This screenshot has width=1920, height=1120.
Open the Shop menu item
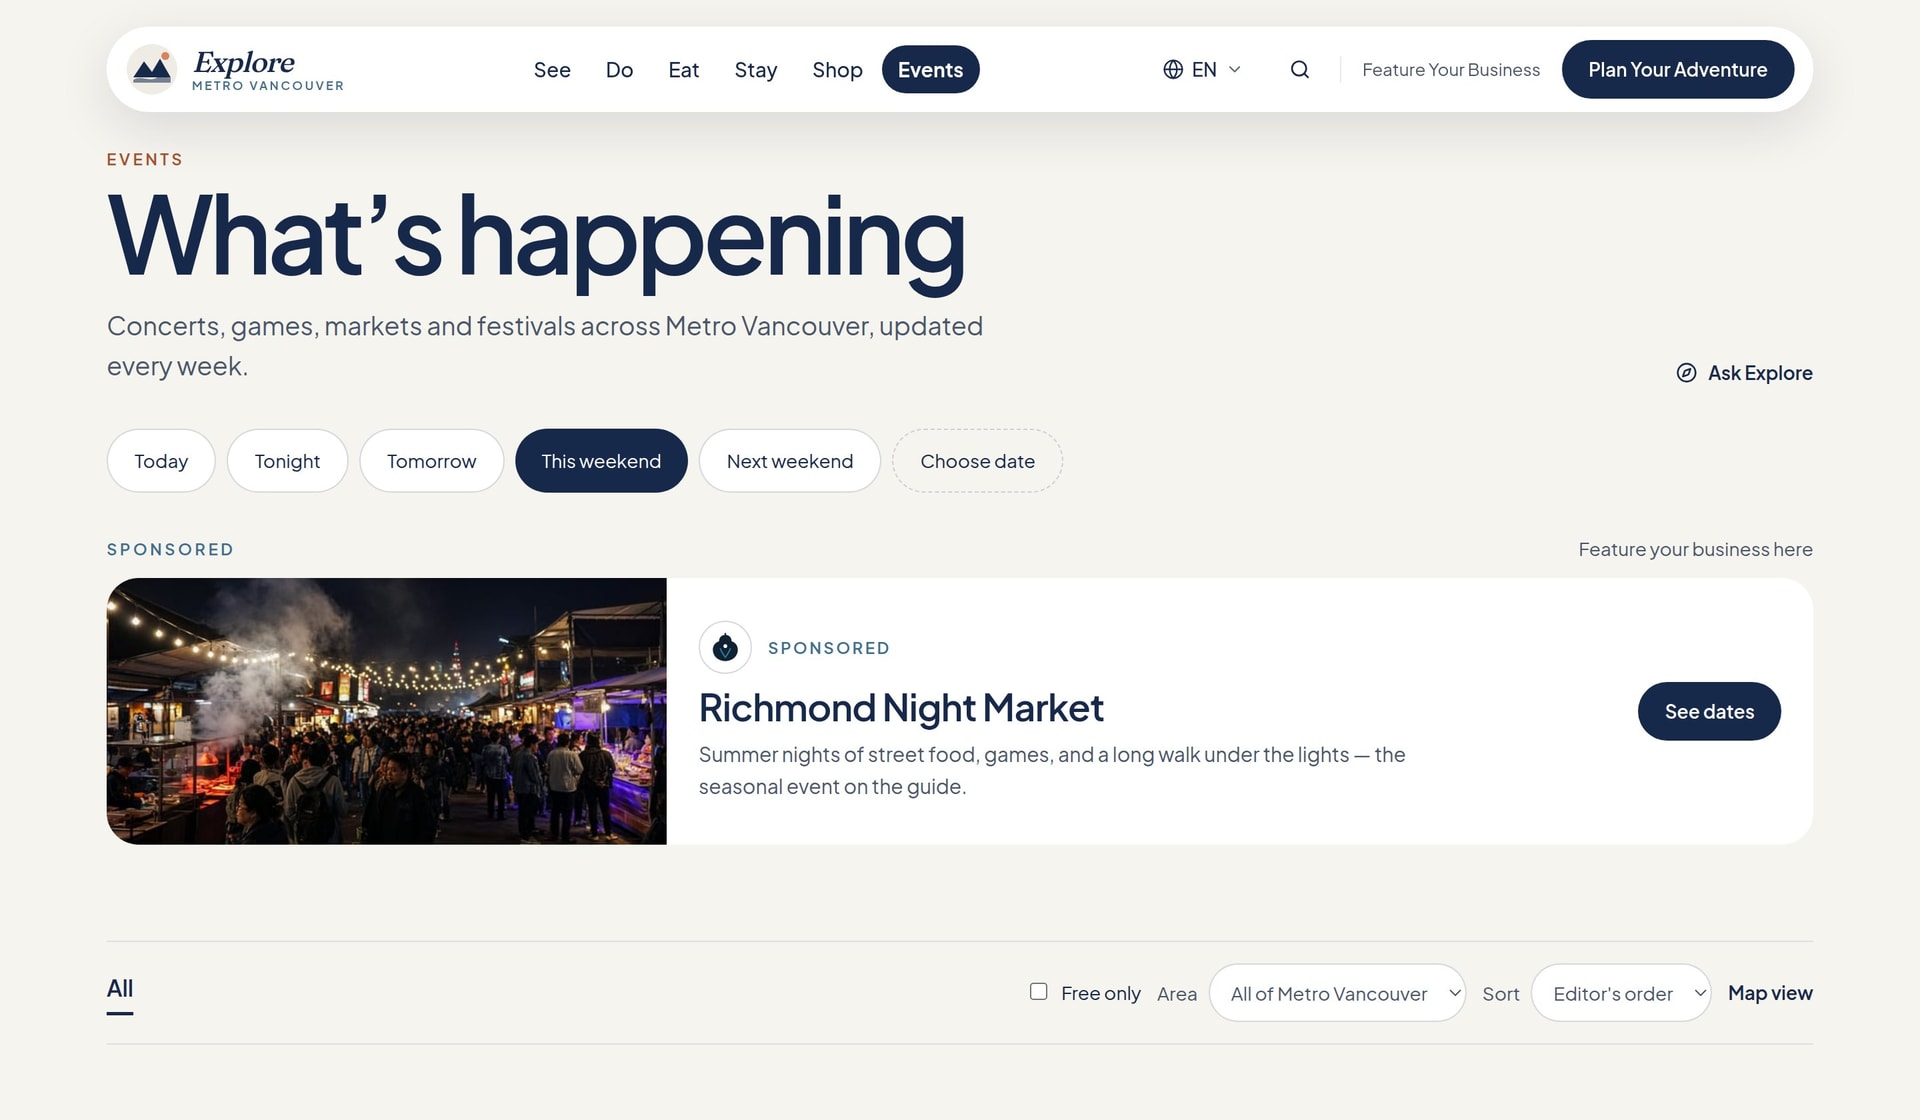click(x=837, y=70)
